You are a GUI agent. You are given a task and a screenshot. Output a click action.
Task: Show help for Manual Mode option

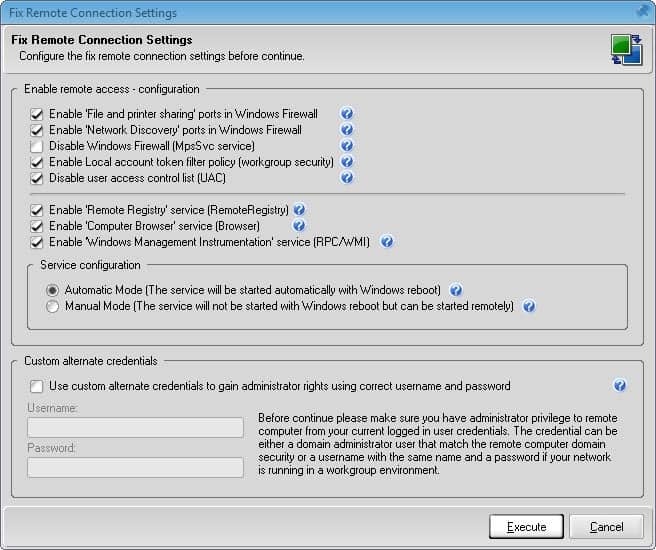coord(529,306)
